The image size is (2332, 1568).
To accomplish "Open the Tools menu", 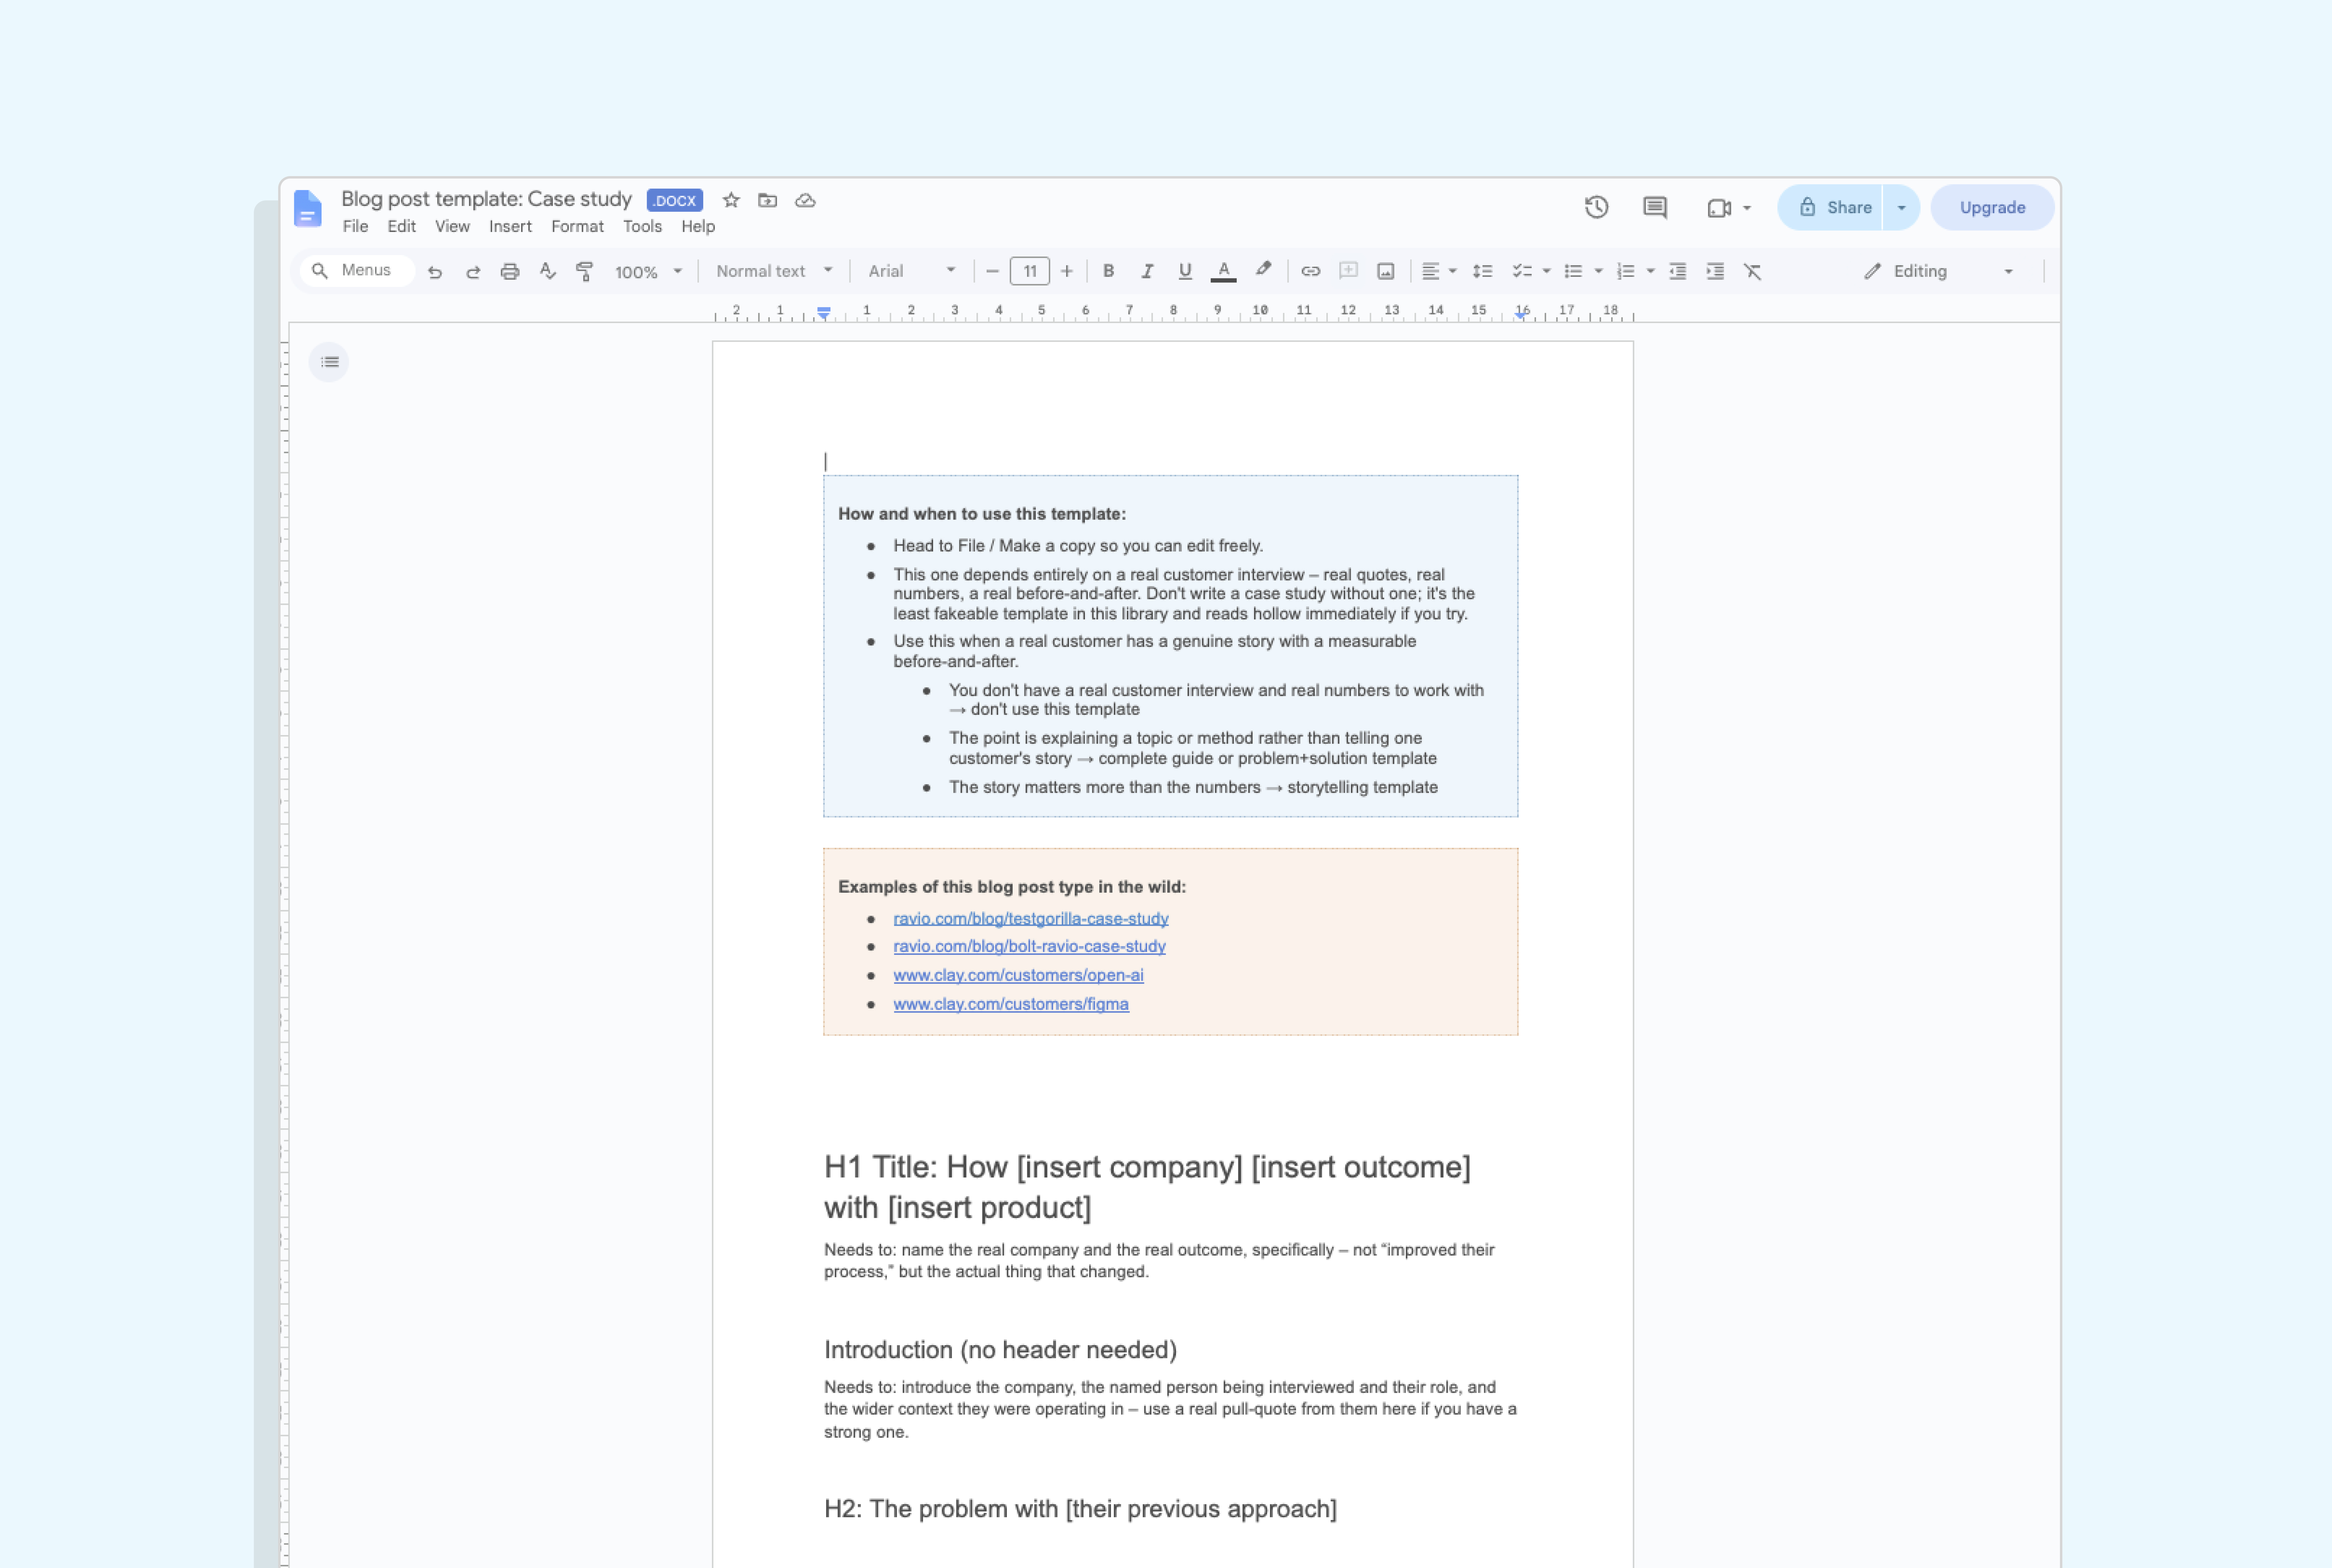I will (x=642, y=227).
